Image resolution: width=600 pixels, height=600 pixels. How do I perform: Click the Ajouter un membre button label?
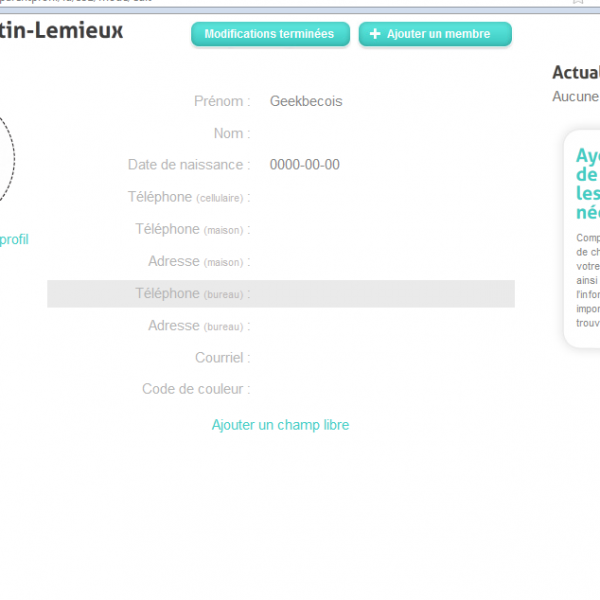(438, 34)
